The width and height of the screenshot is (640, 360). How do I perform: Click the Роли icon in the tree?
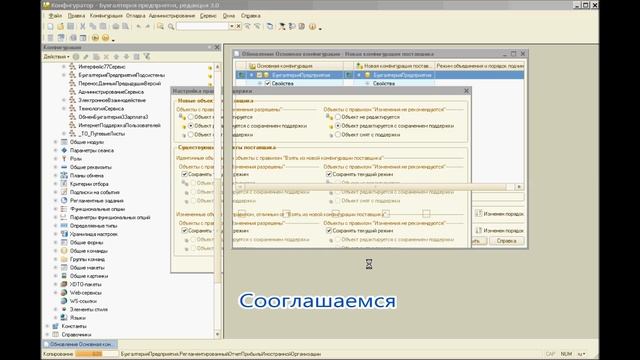coord(64,158)
